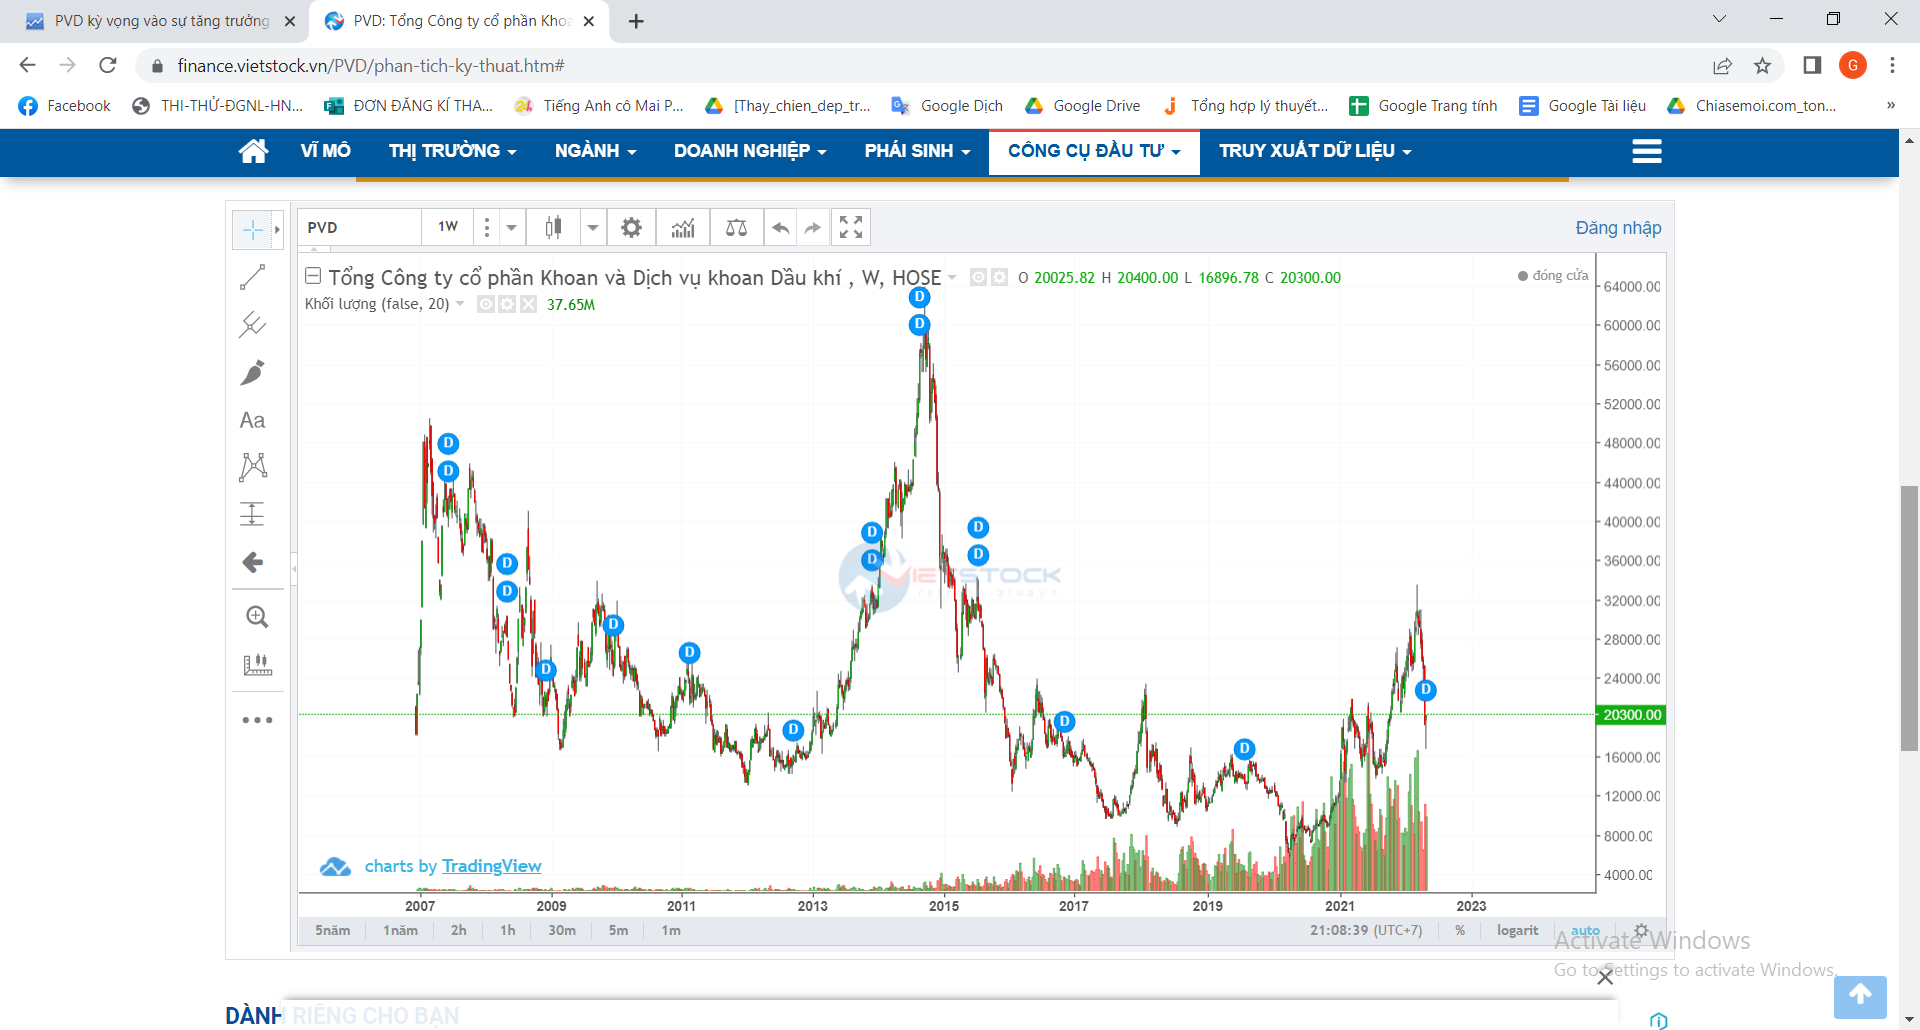Collapse the chart legend box
Screen dimensions: 1920x1030
[313, 276]
